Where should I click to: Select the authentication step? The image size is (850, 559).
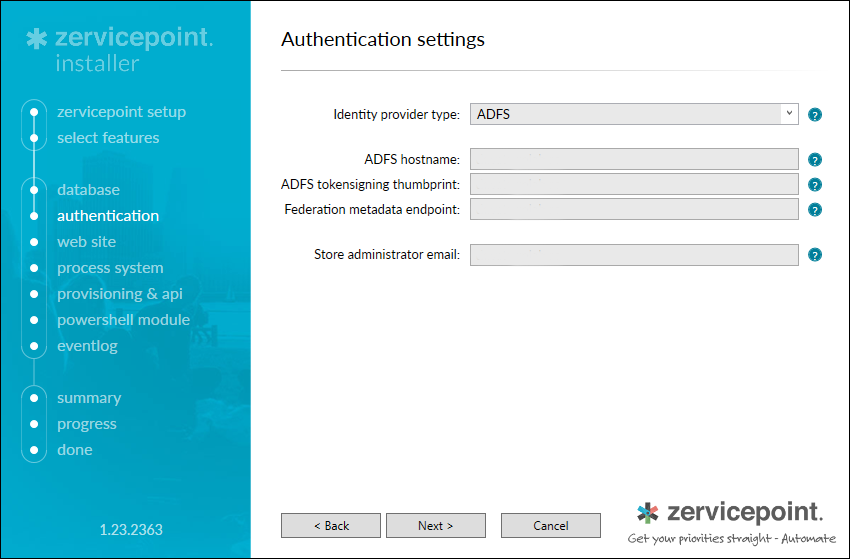(x=108, y=216)
